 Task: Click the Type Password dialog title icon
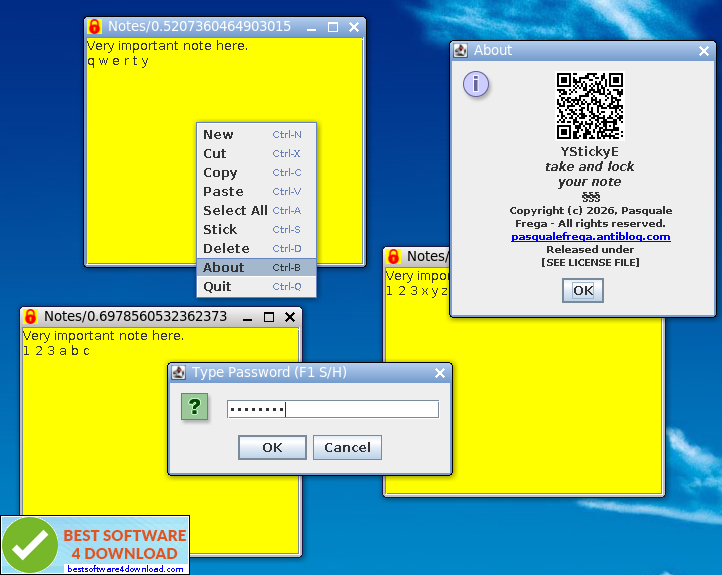pos(179,372)
